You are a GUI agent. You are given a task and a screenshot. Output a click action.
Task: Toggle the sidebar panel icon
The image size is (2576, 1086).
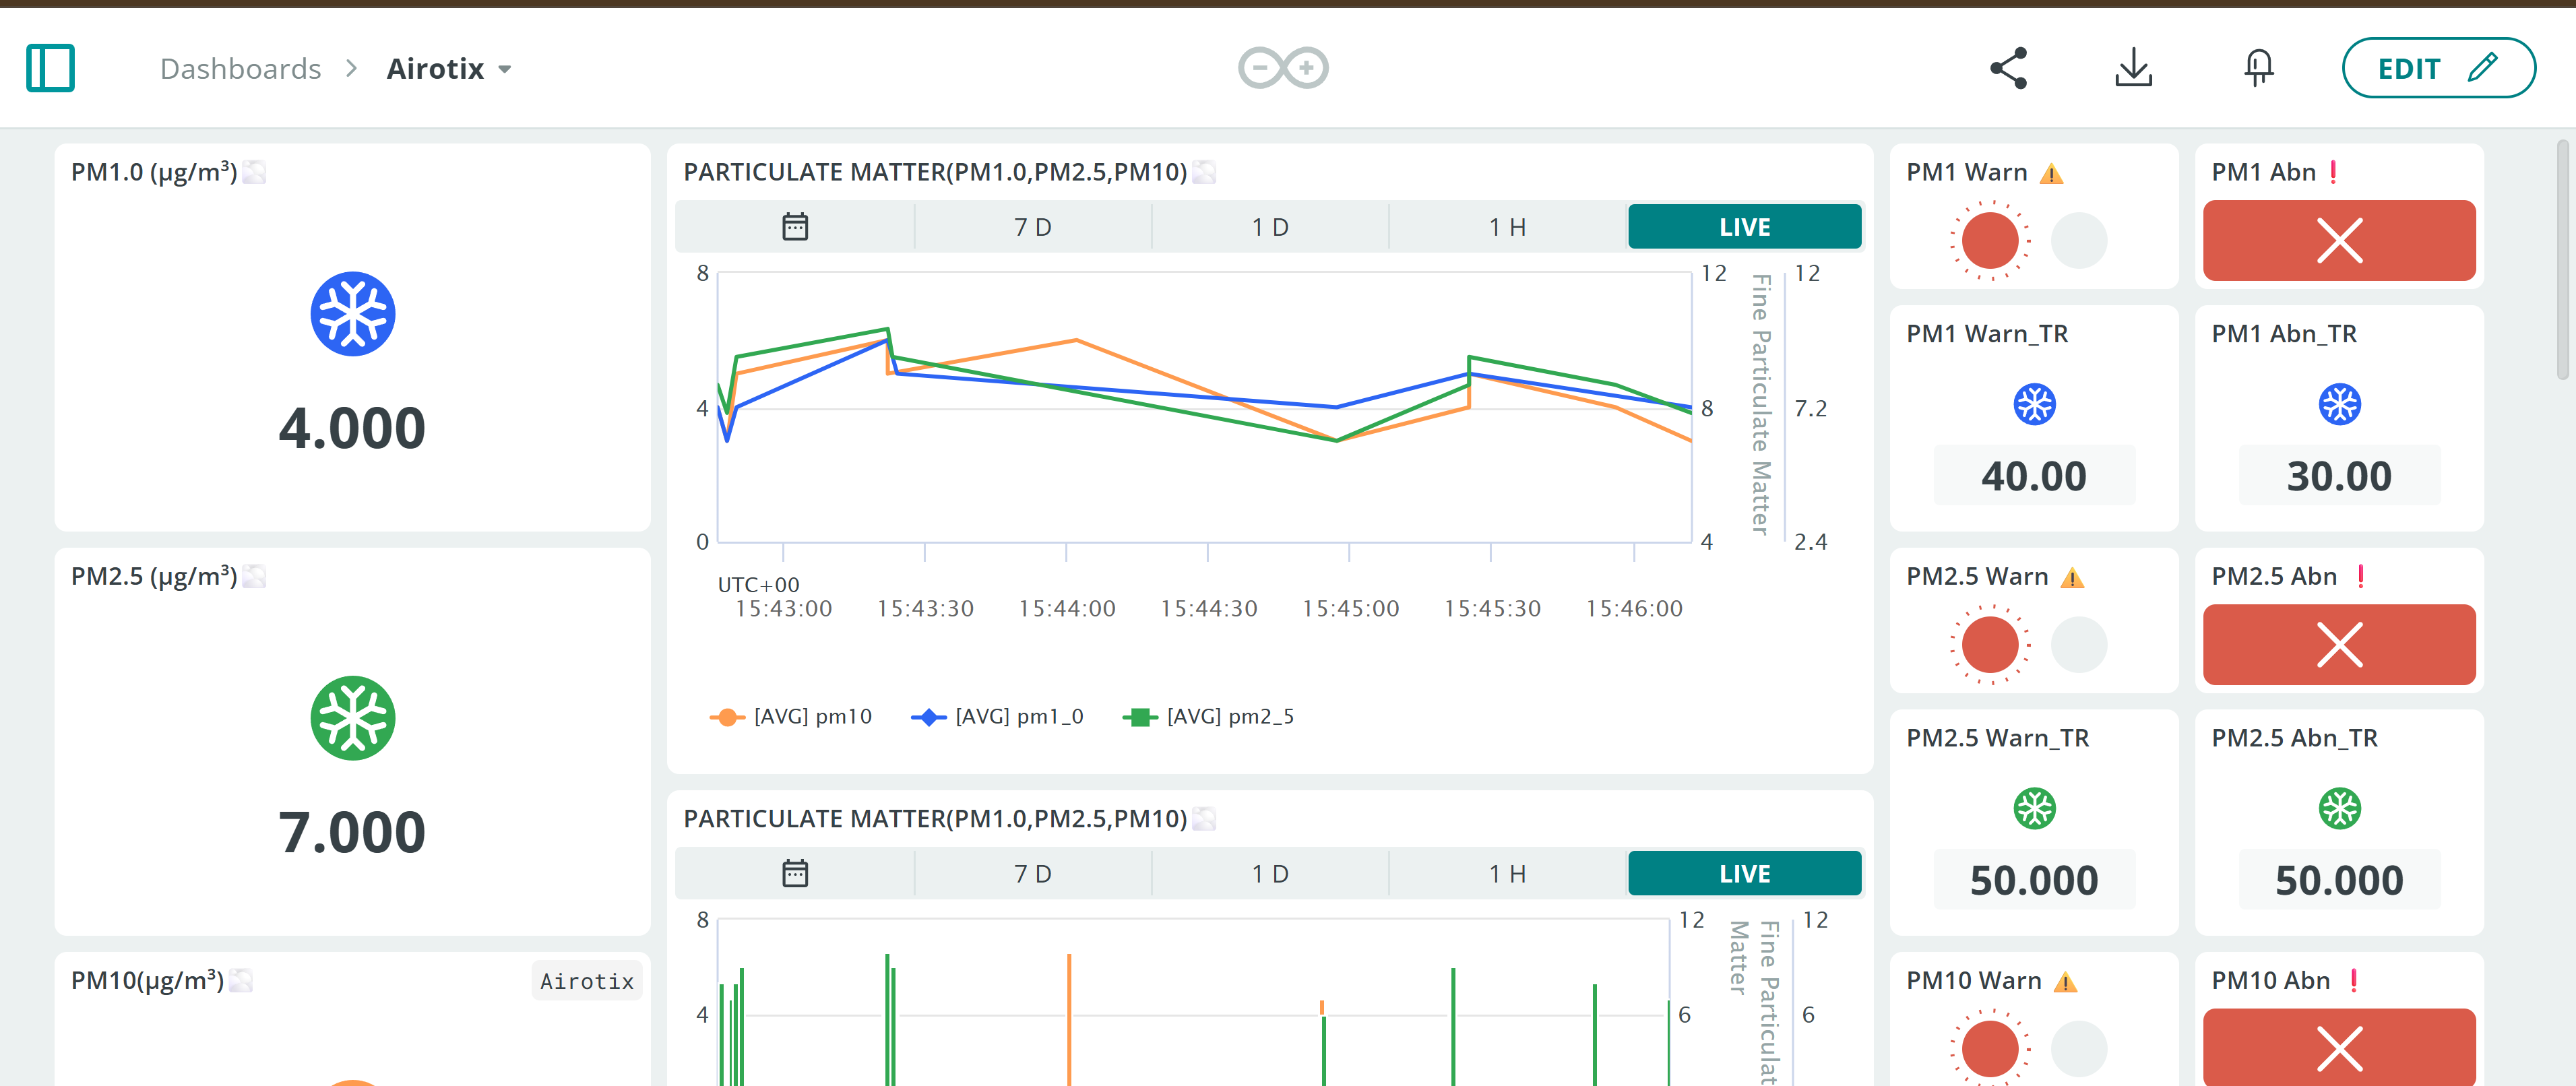coord(50,68)
